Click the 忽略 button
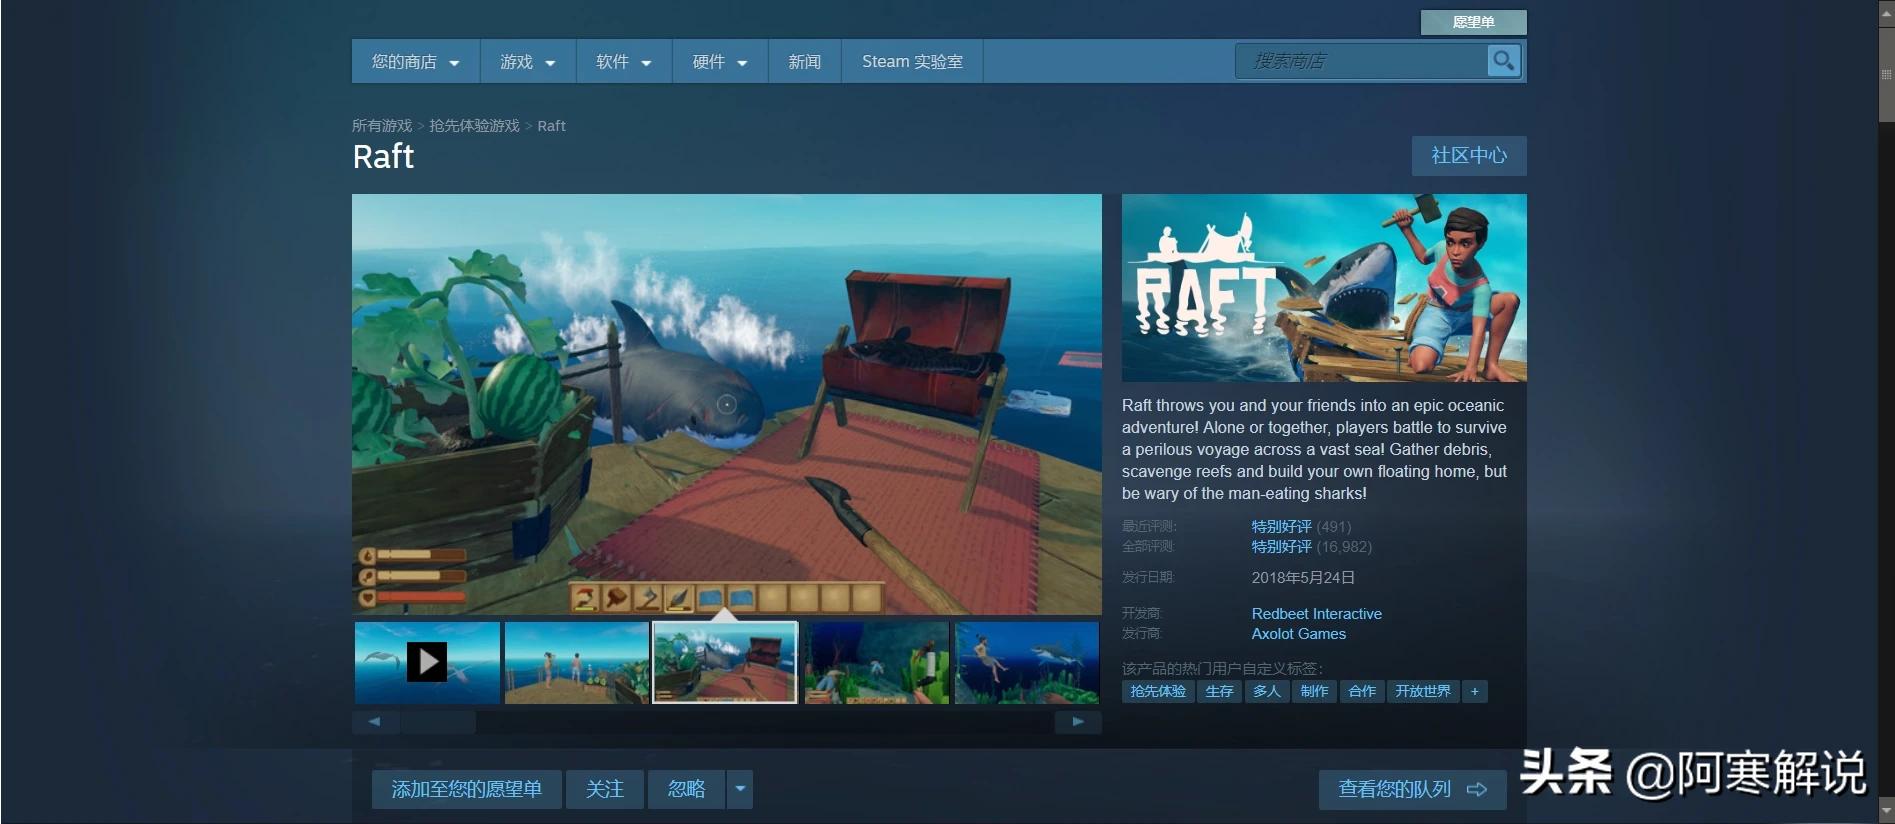 coord(686,789)
